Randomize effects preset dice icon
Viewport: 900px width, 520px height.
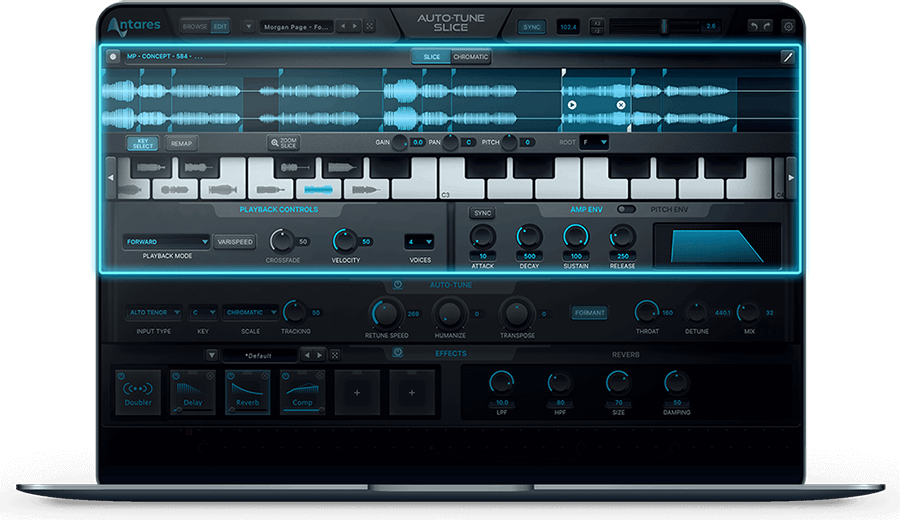[x=335, y=355]
